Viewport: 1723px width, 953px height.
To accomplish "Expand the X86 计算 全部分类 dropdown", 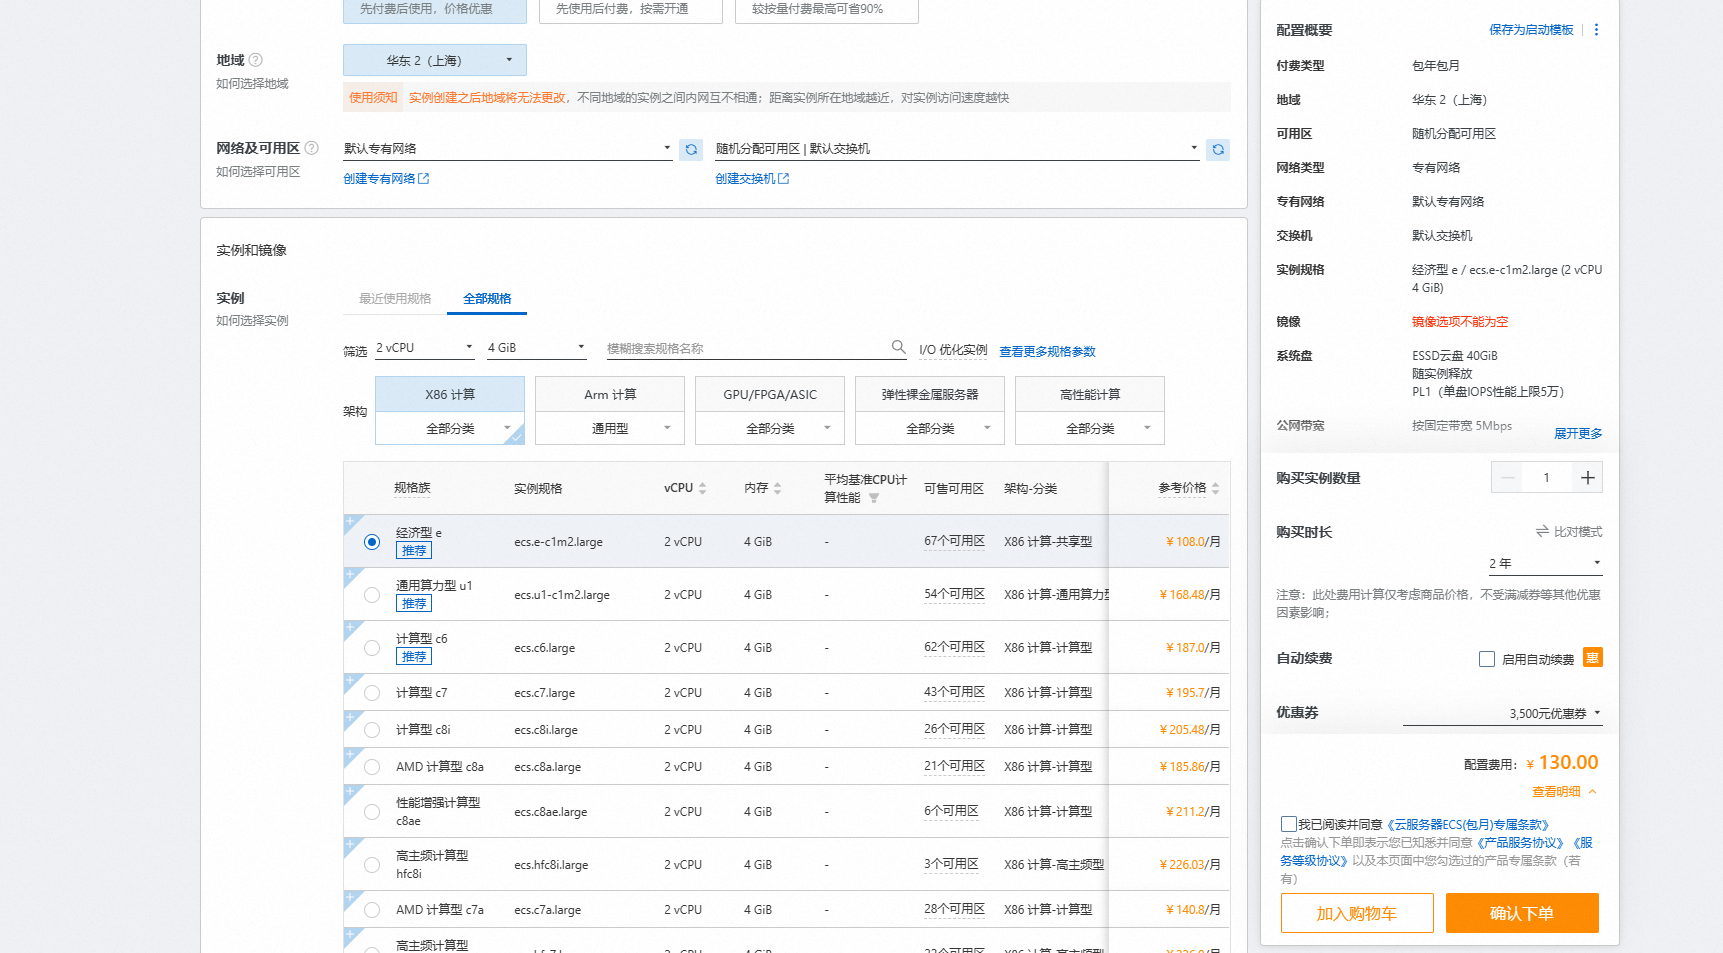I will (x=450, y=428).
